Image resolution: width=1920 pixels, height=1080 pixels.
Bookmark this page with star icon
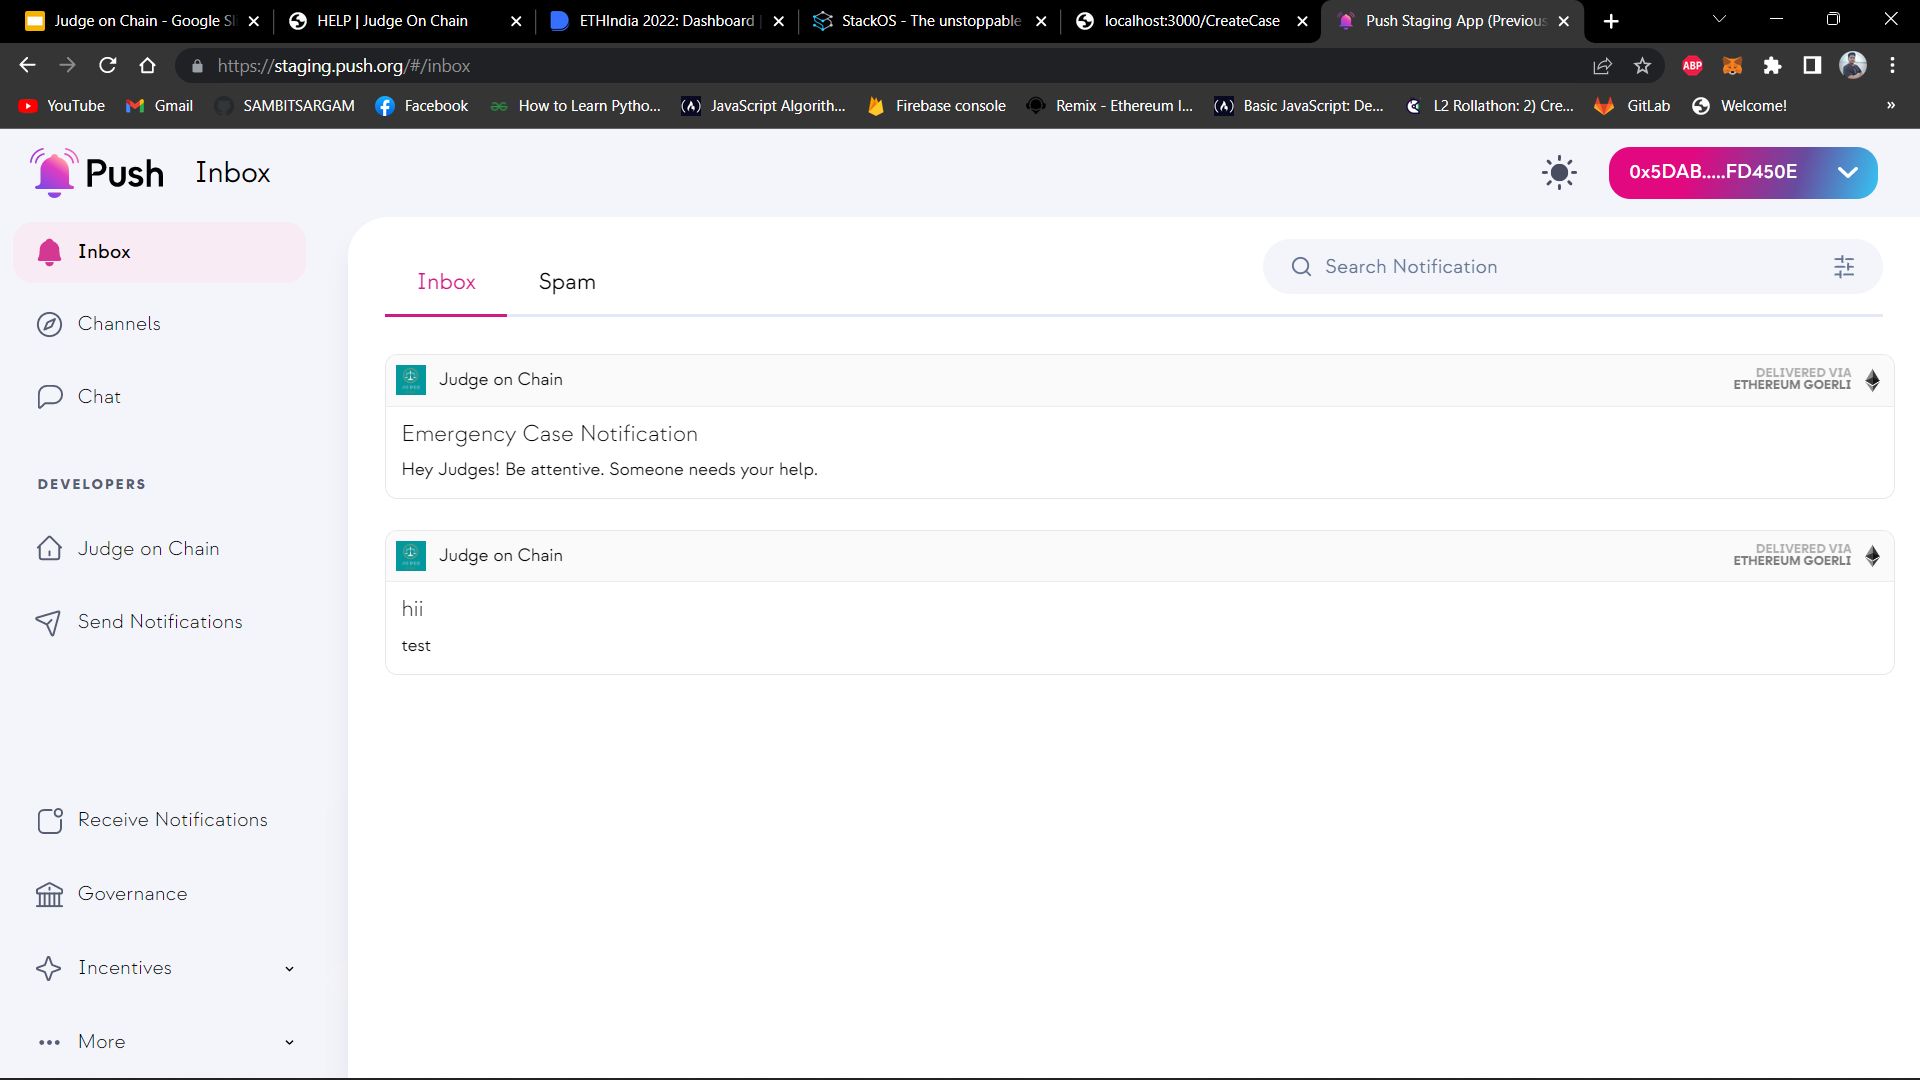(1642, 66)
